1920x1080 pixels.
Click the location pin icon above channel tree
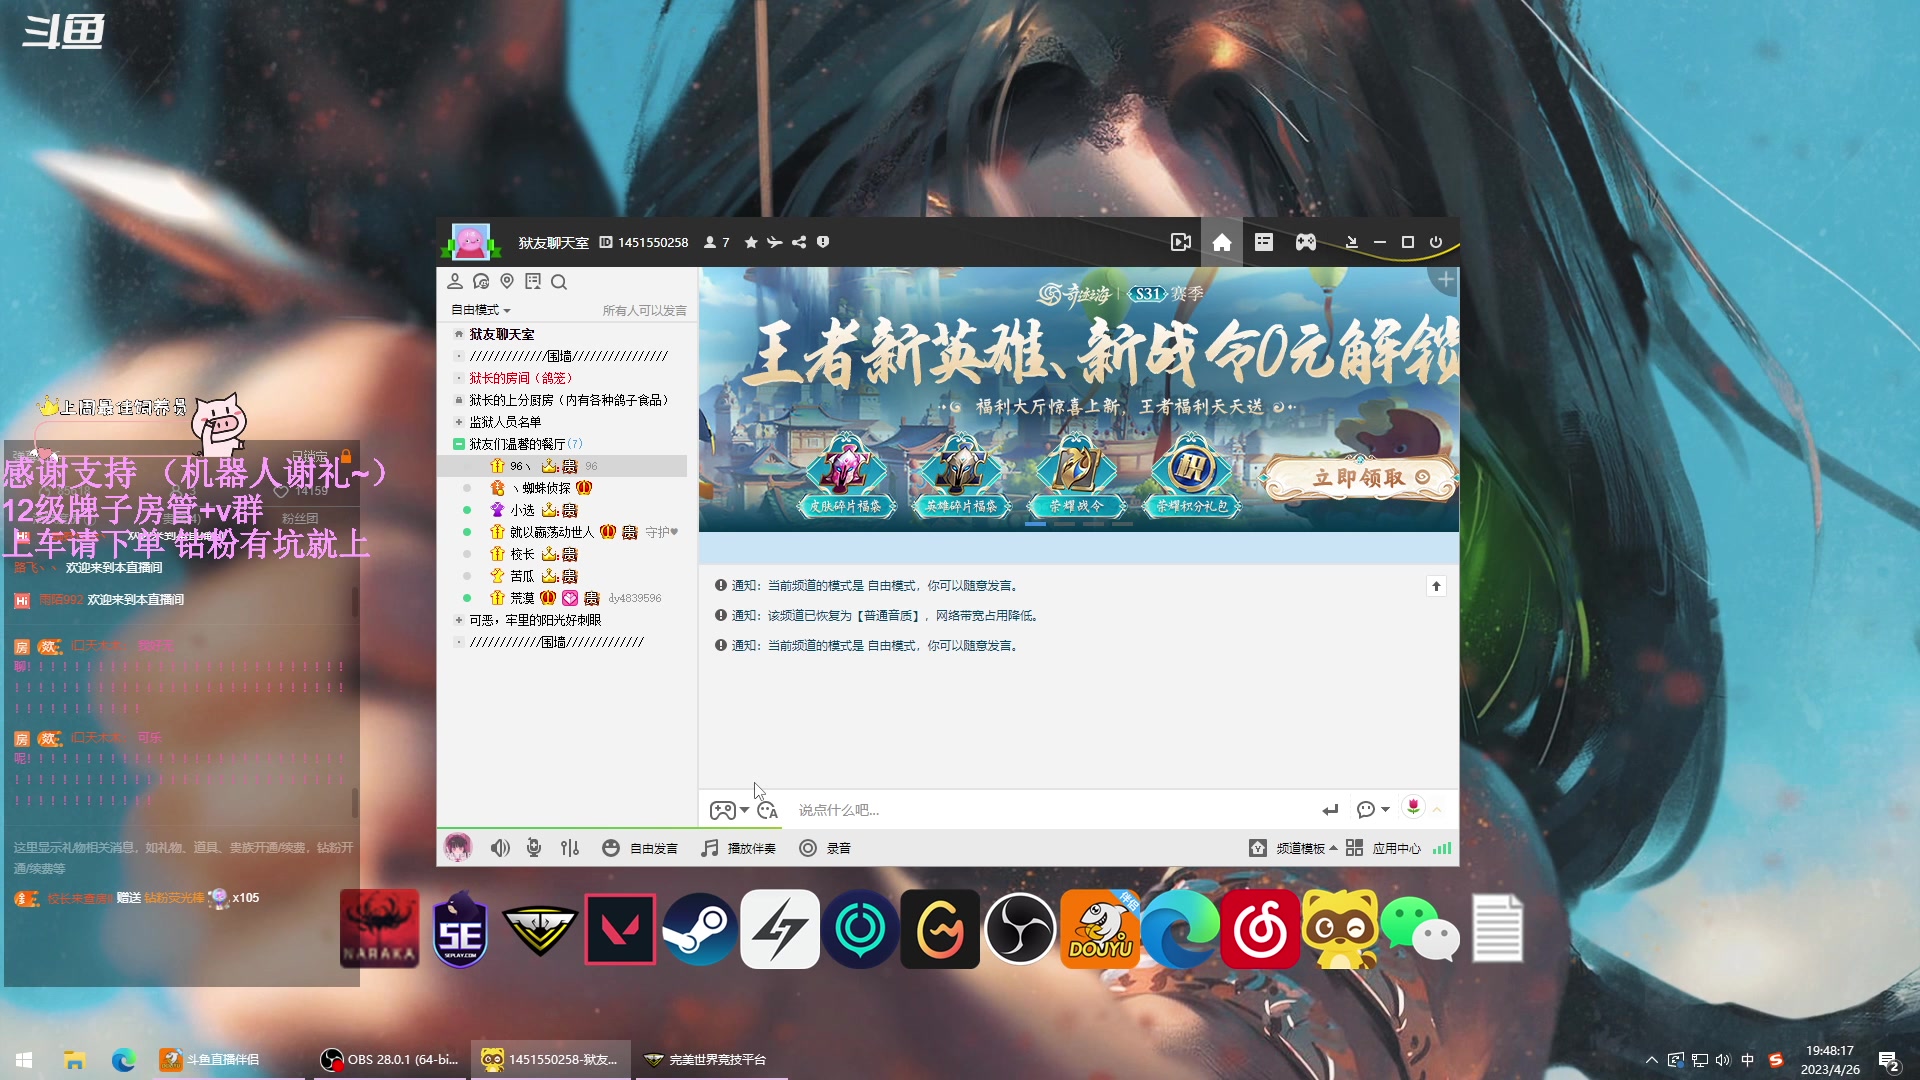pyautogui.click(x=507, y=282)
